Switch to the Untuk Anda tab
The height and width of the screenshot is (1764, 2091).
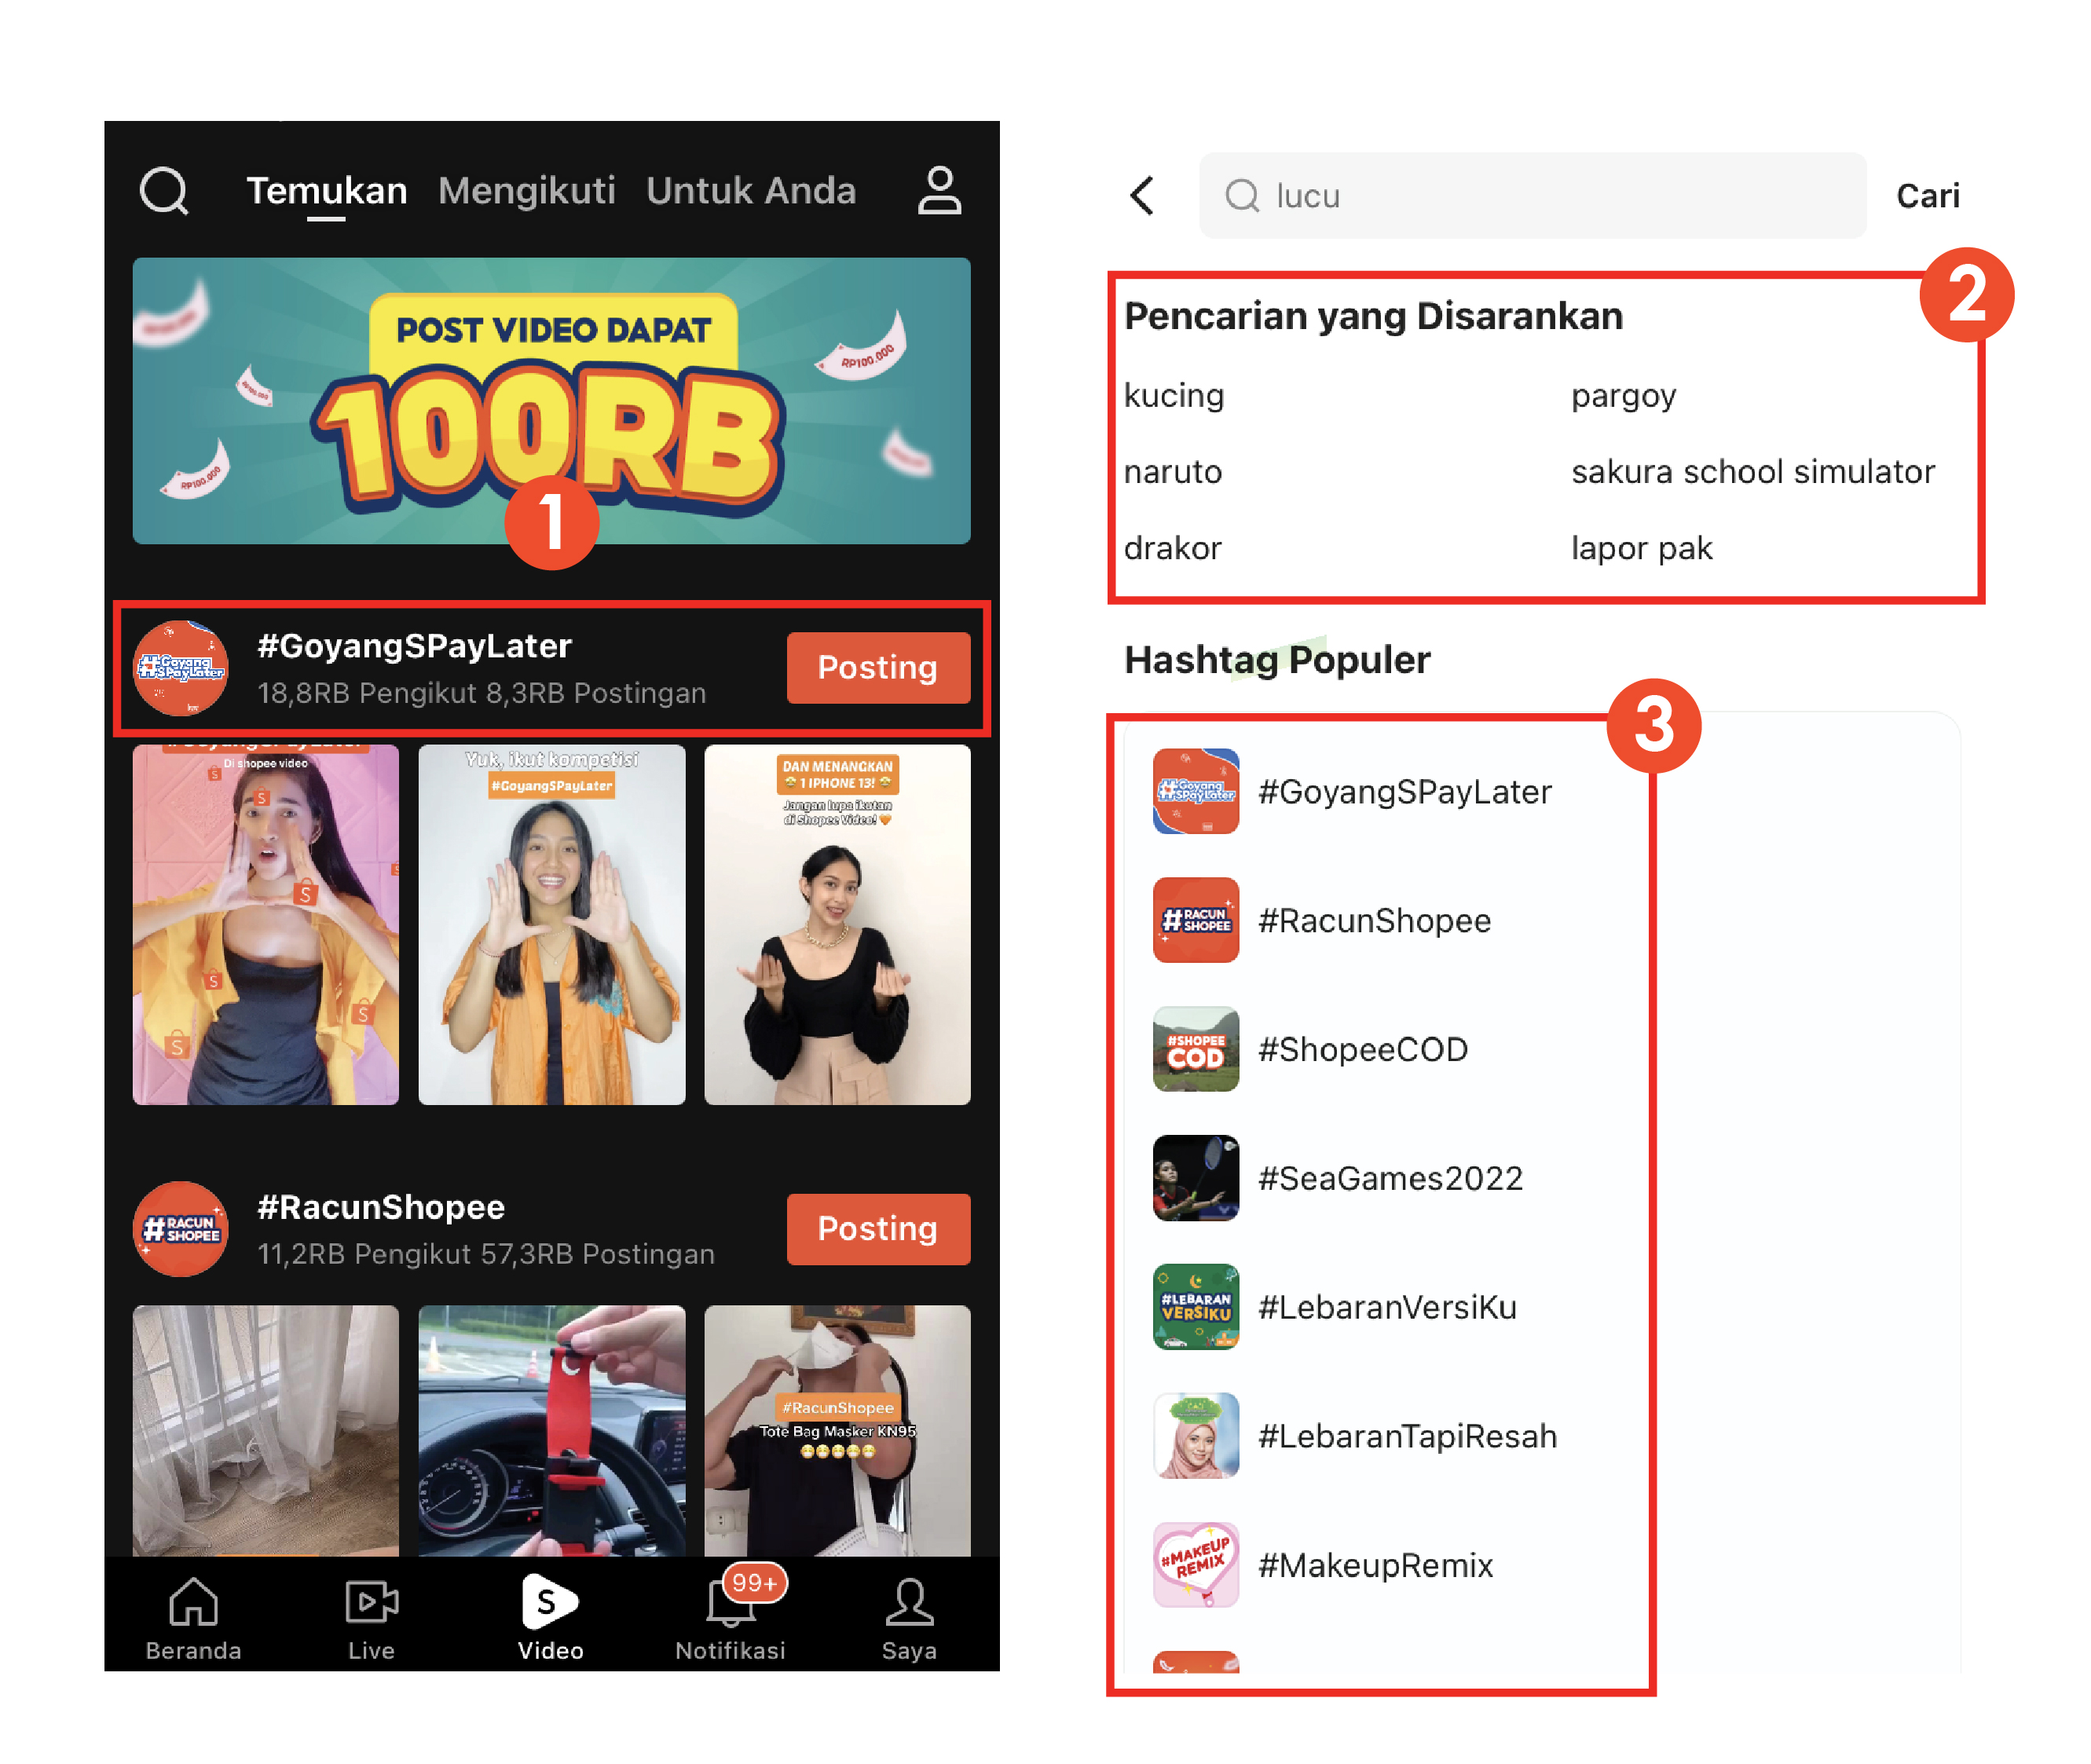750,190
